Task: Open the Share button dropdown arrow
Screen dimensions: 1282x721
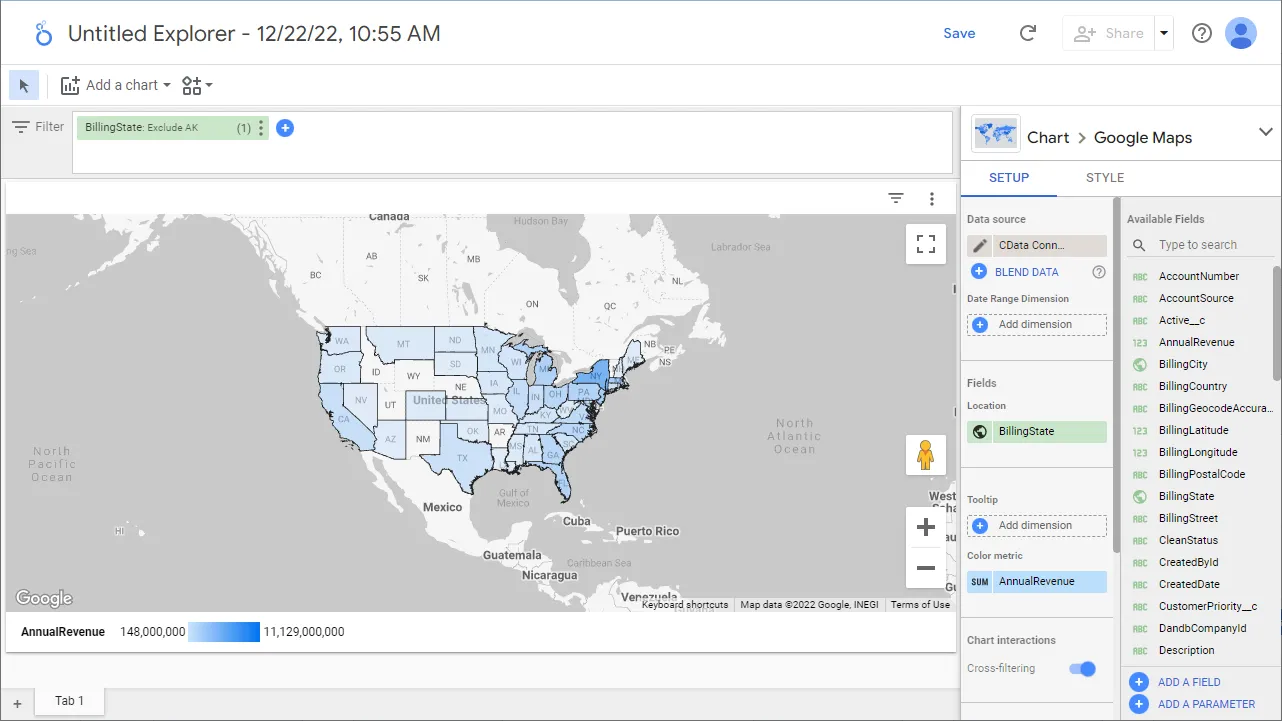Action: (1163, 32)
